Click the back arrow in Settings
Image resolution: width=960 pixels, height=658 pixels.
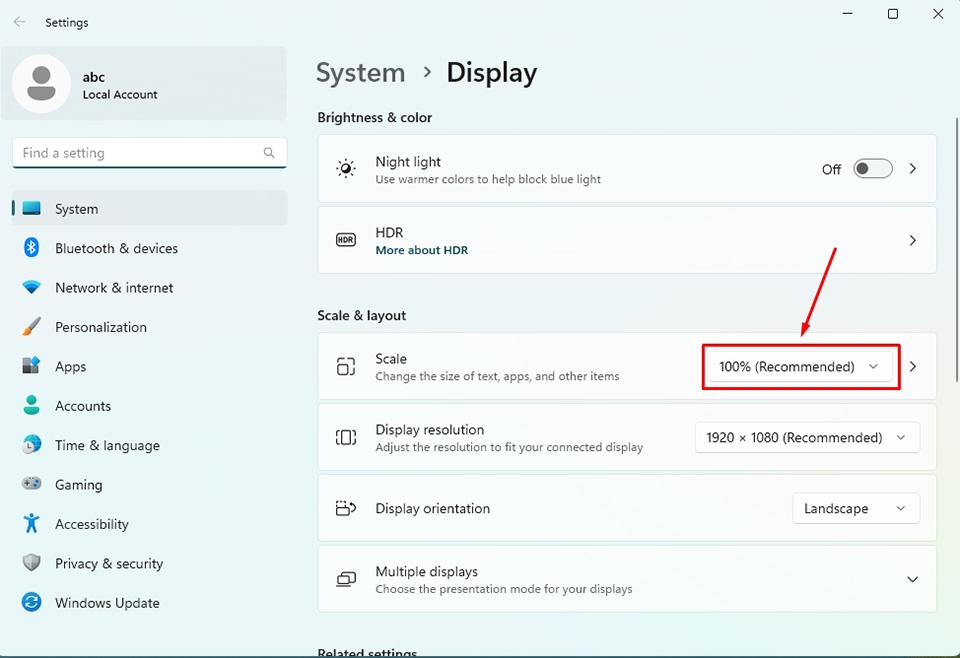click(x=19, y=21)
